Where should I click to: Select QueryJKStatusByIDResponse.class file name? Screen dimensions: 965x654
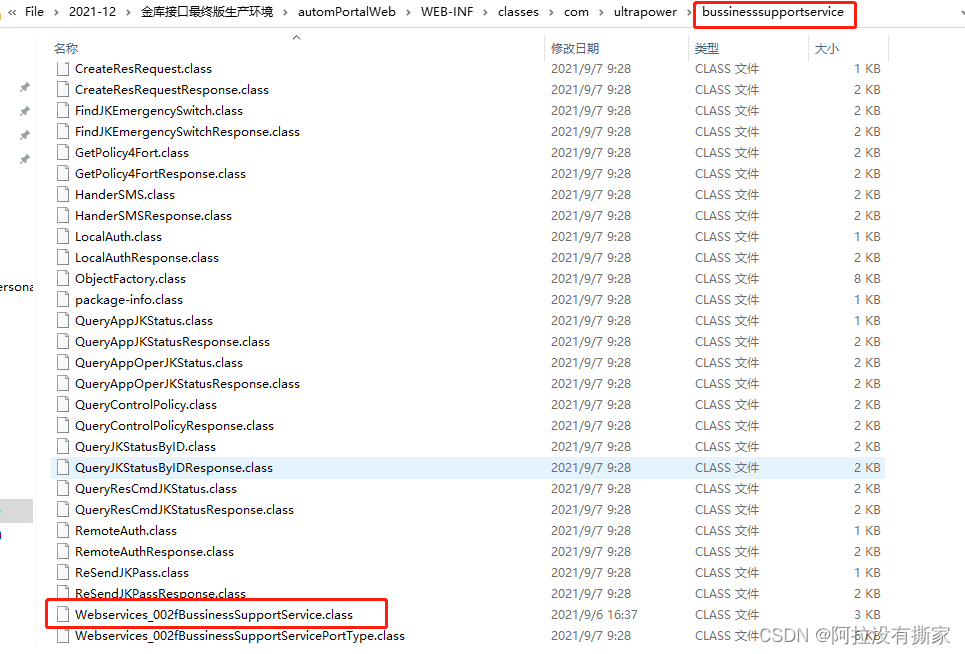pos(174,468)
